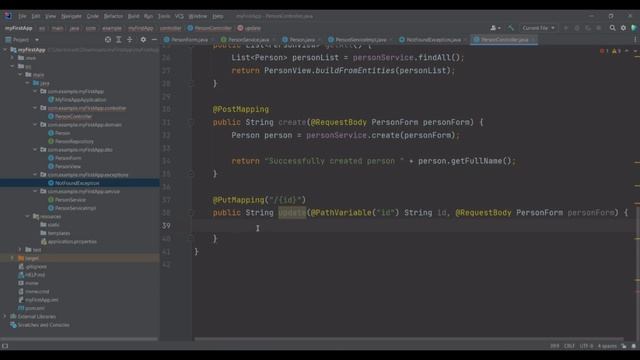Click the user account icon in toolbar
The height and width of the screenshot is (360, 640).
click(495, 28)
